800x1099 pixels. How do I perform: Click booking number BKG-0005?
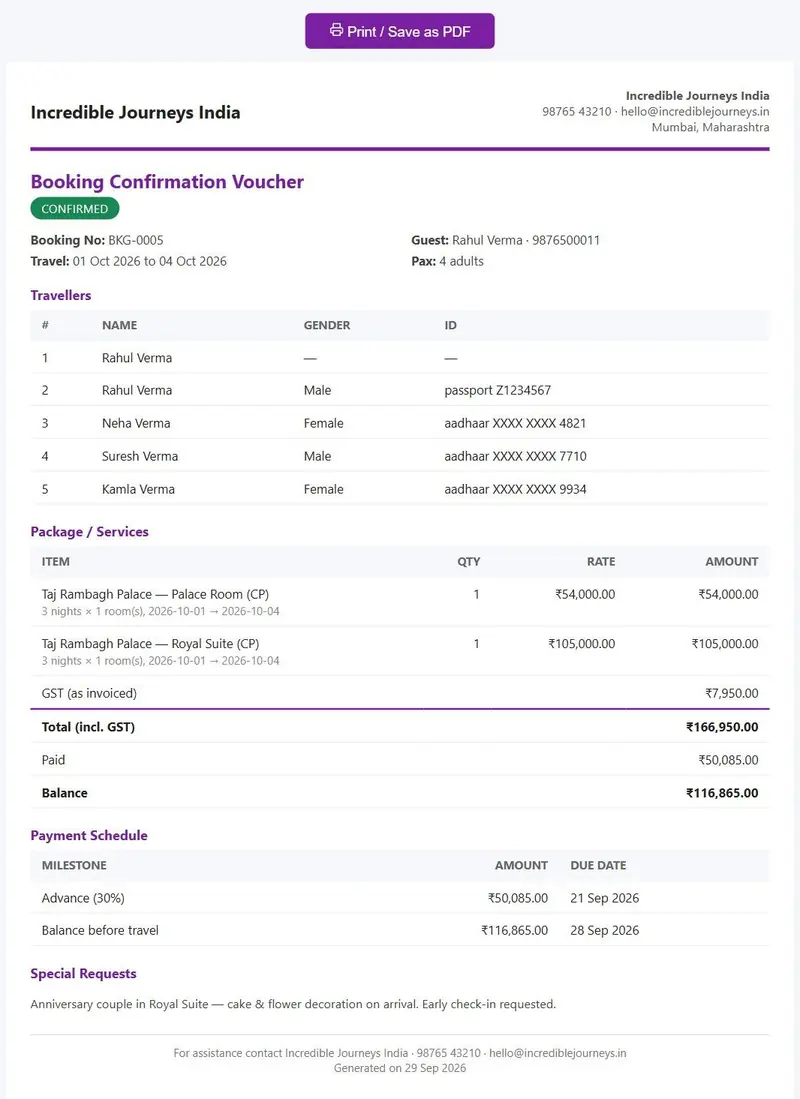(135, 240)
